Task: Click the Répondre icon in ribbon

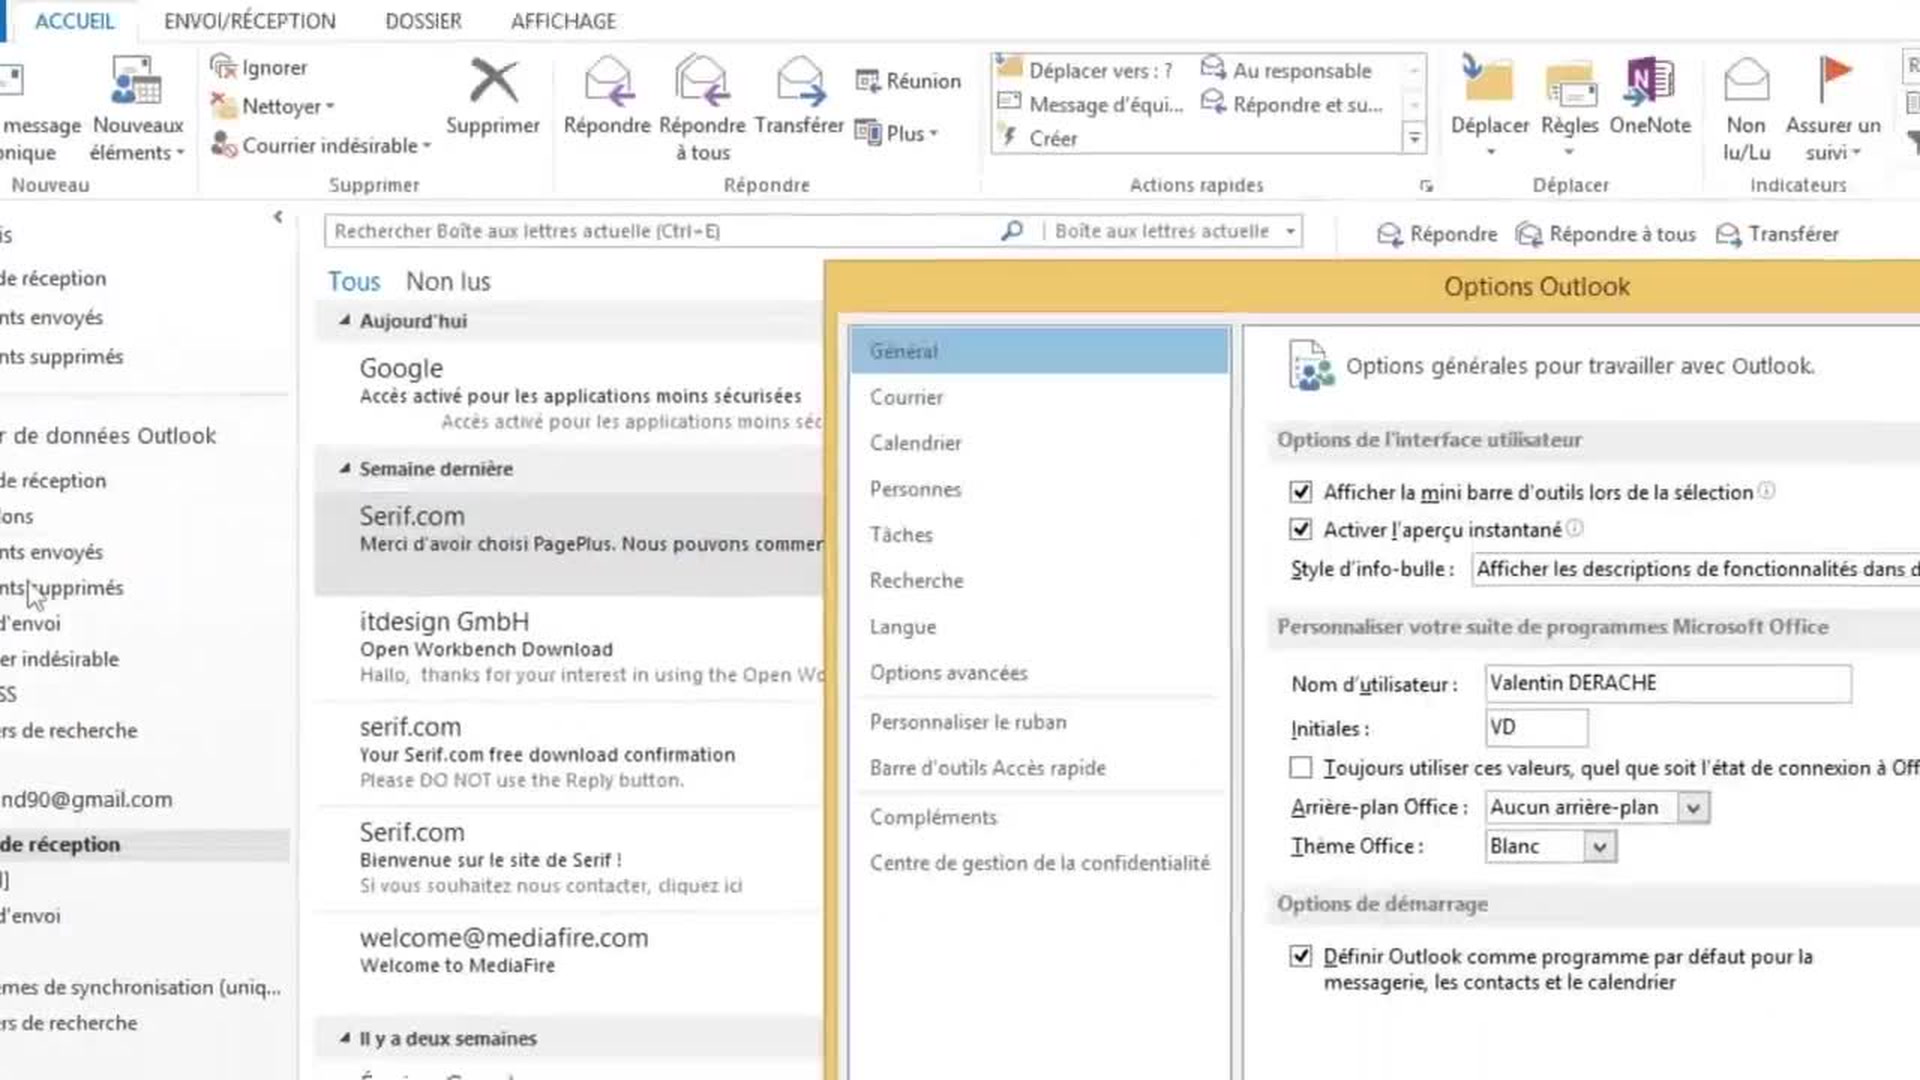Action: tap(607, 83)
